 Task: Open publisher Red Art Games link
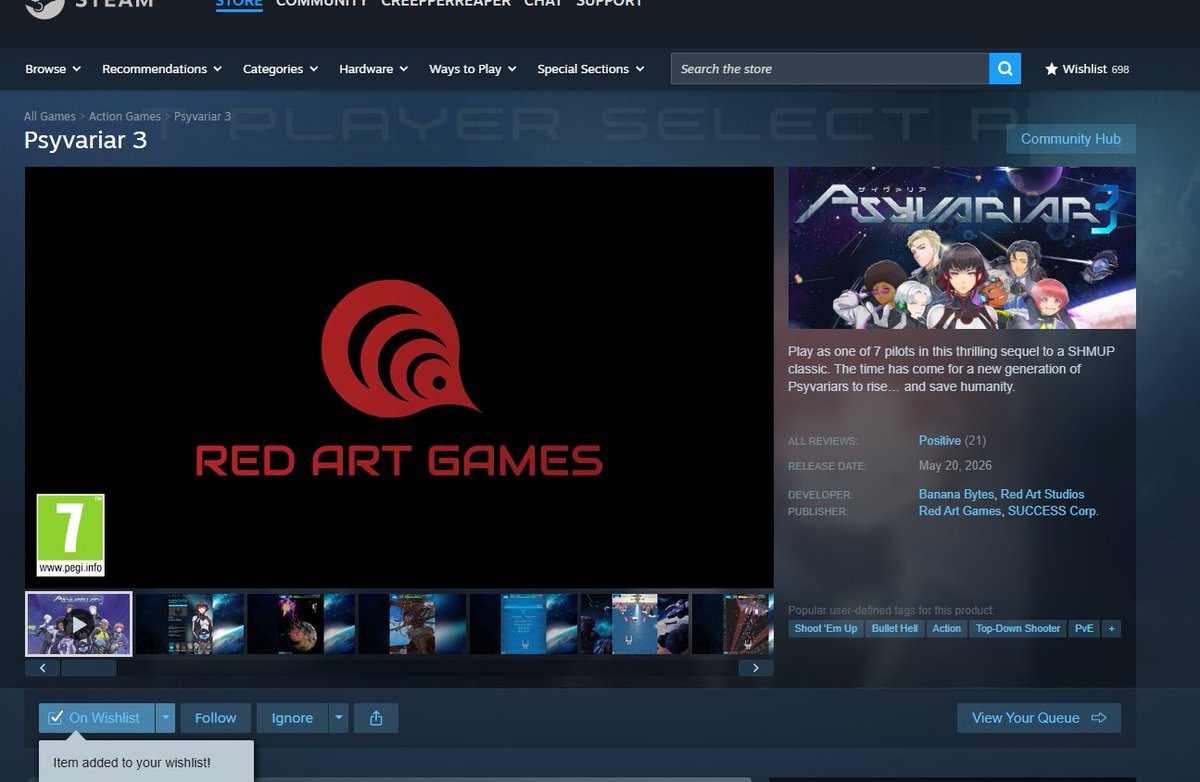coord(960,511)
